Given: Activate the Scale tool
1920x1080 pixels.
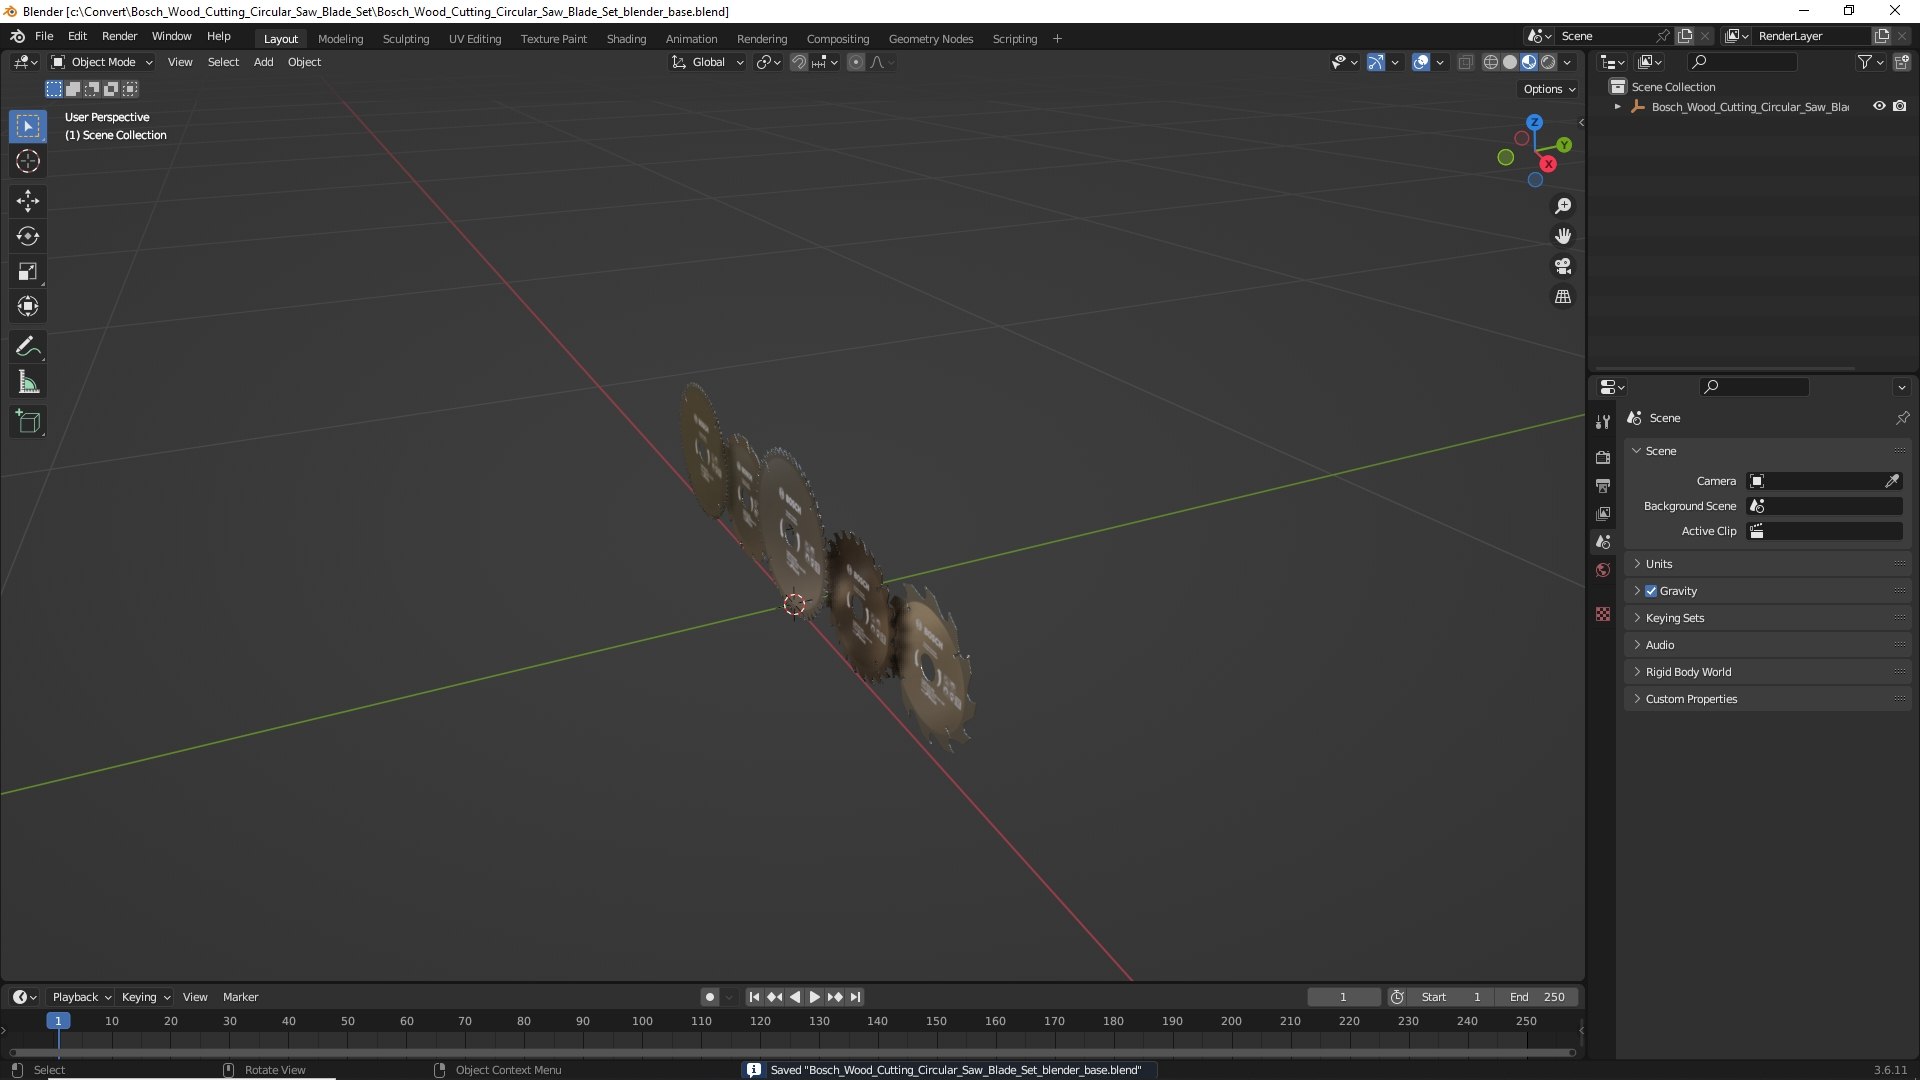Looking at the screenshot, I should coord(28,271).
